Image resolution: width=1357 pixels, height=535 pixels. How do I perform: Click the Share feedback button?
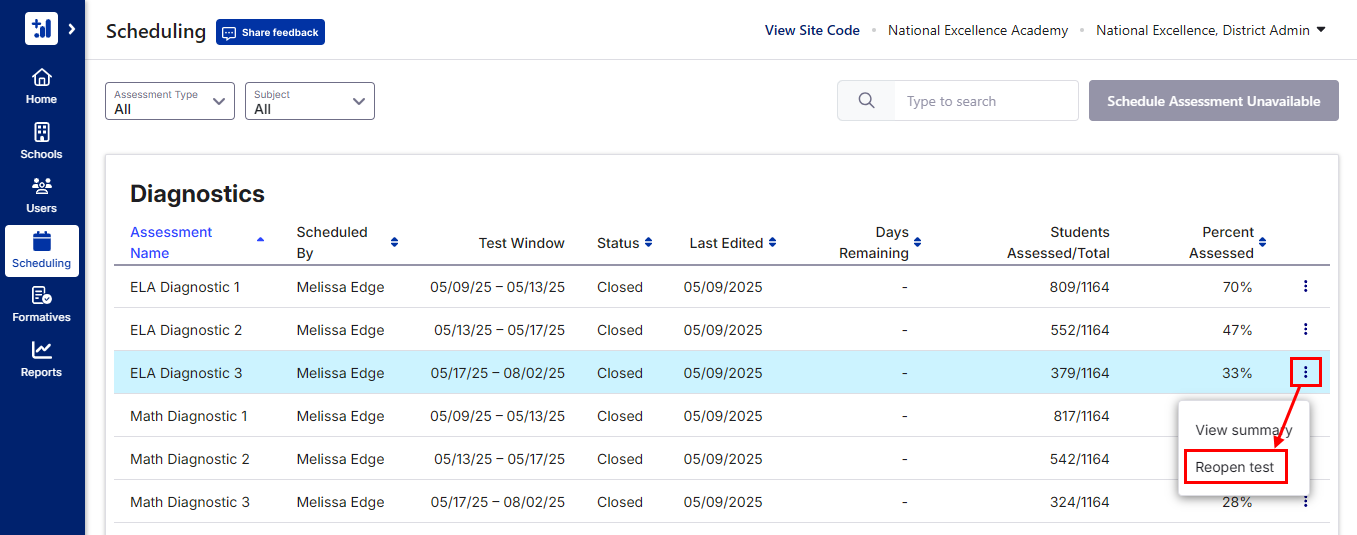[270, 32]
